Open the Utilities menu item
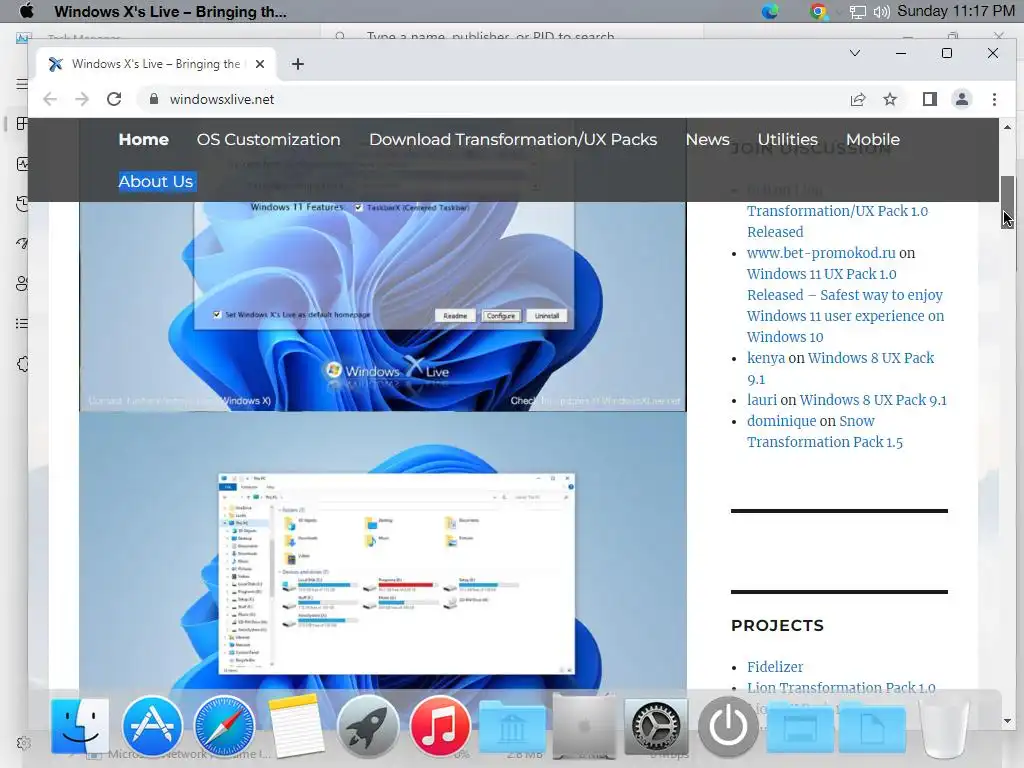This screenshot has width=1024, height=768. 788,139
